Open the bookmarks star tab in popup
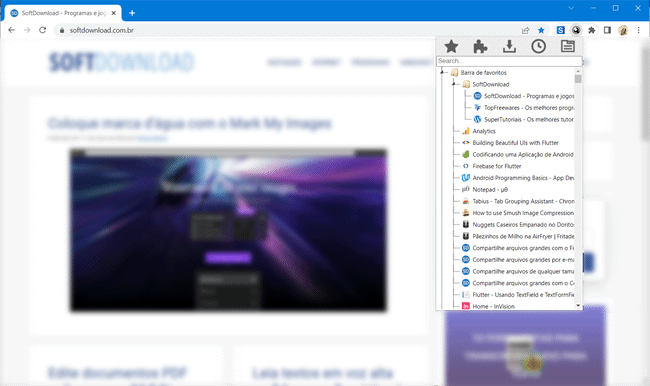The height and width of the screenshot is (386, 650). (x=451, y=46)
